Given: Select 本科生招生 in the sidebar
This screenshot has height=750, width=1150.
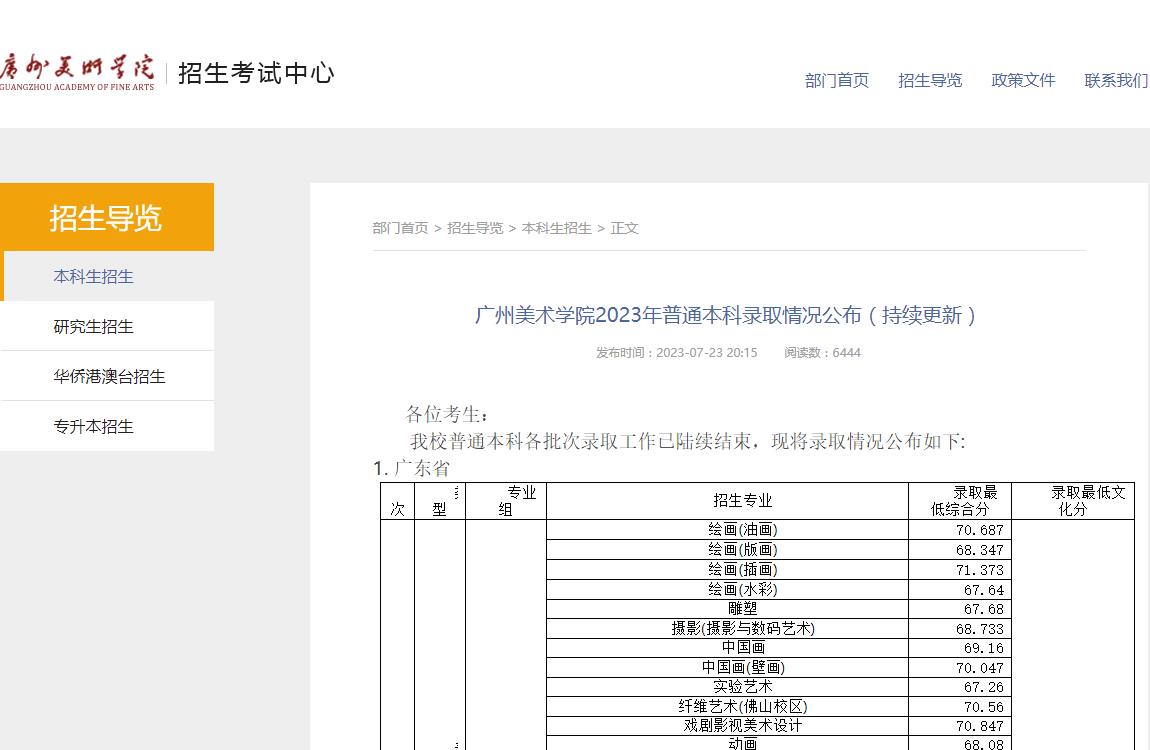Looking at the screenshot, I should (94, 276).
